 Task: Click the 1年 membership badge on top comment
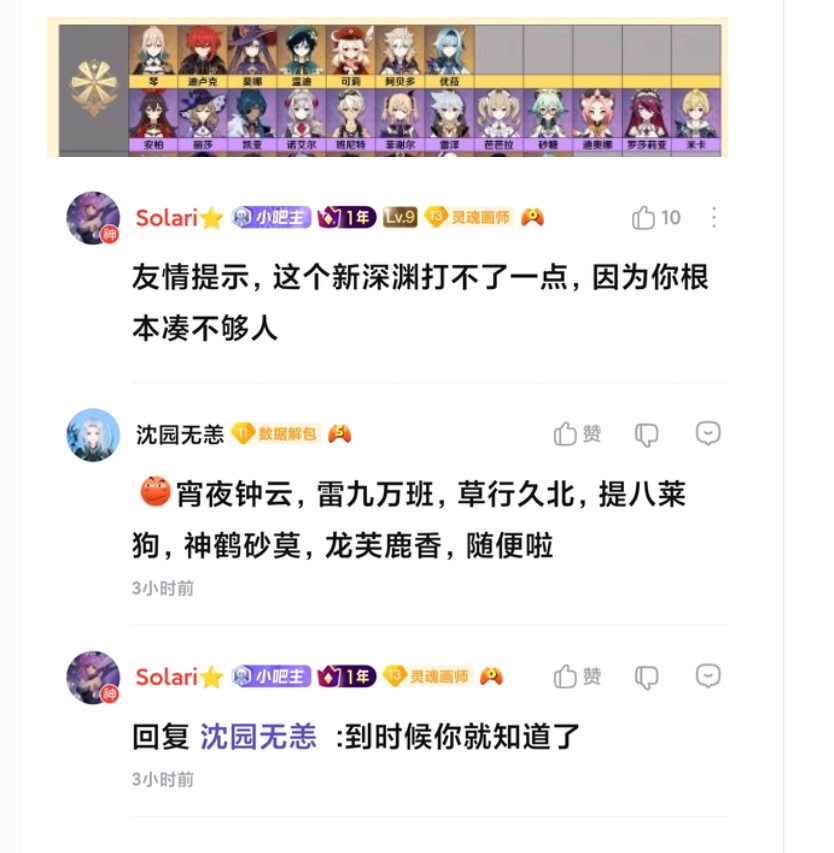click(x=347, y=218)
